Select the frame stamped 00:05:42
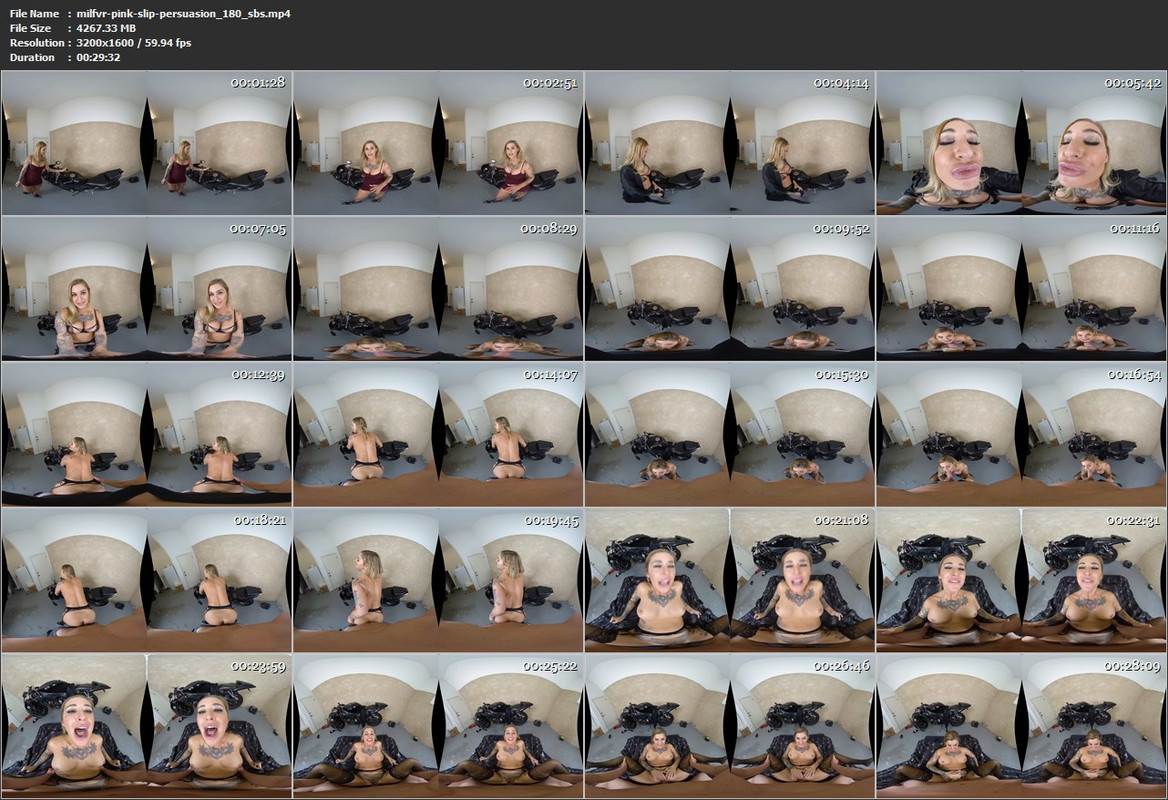 pyautogui.click(x=1021, y=143)
